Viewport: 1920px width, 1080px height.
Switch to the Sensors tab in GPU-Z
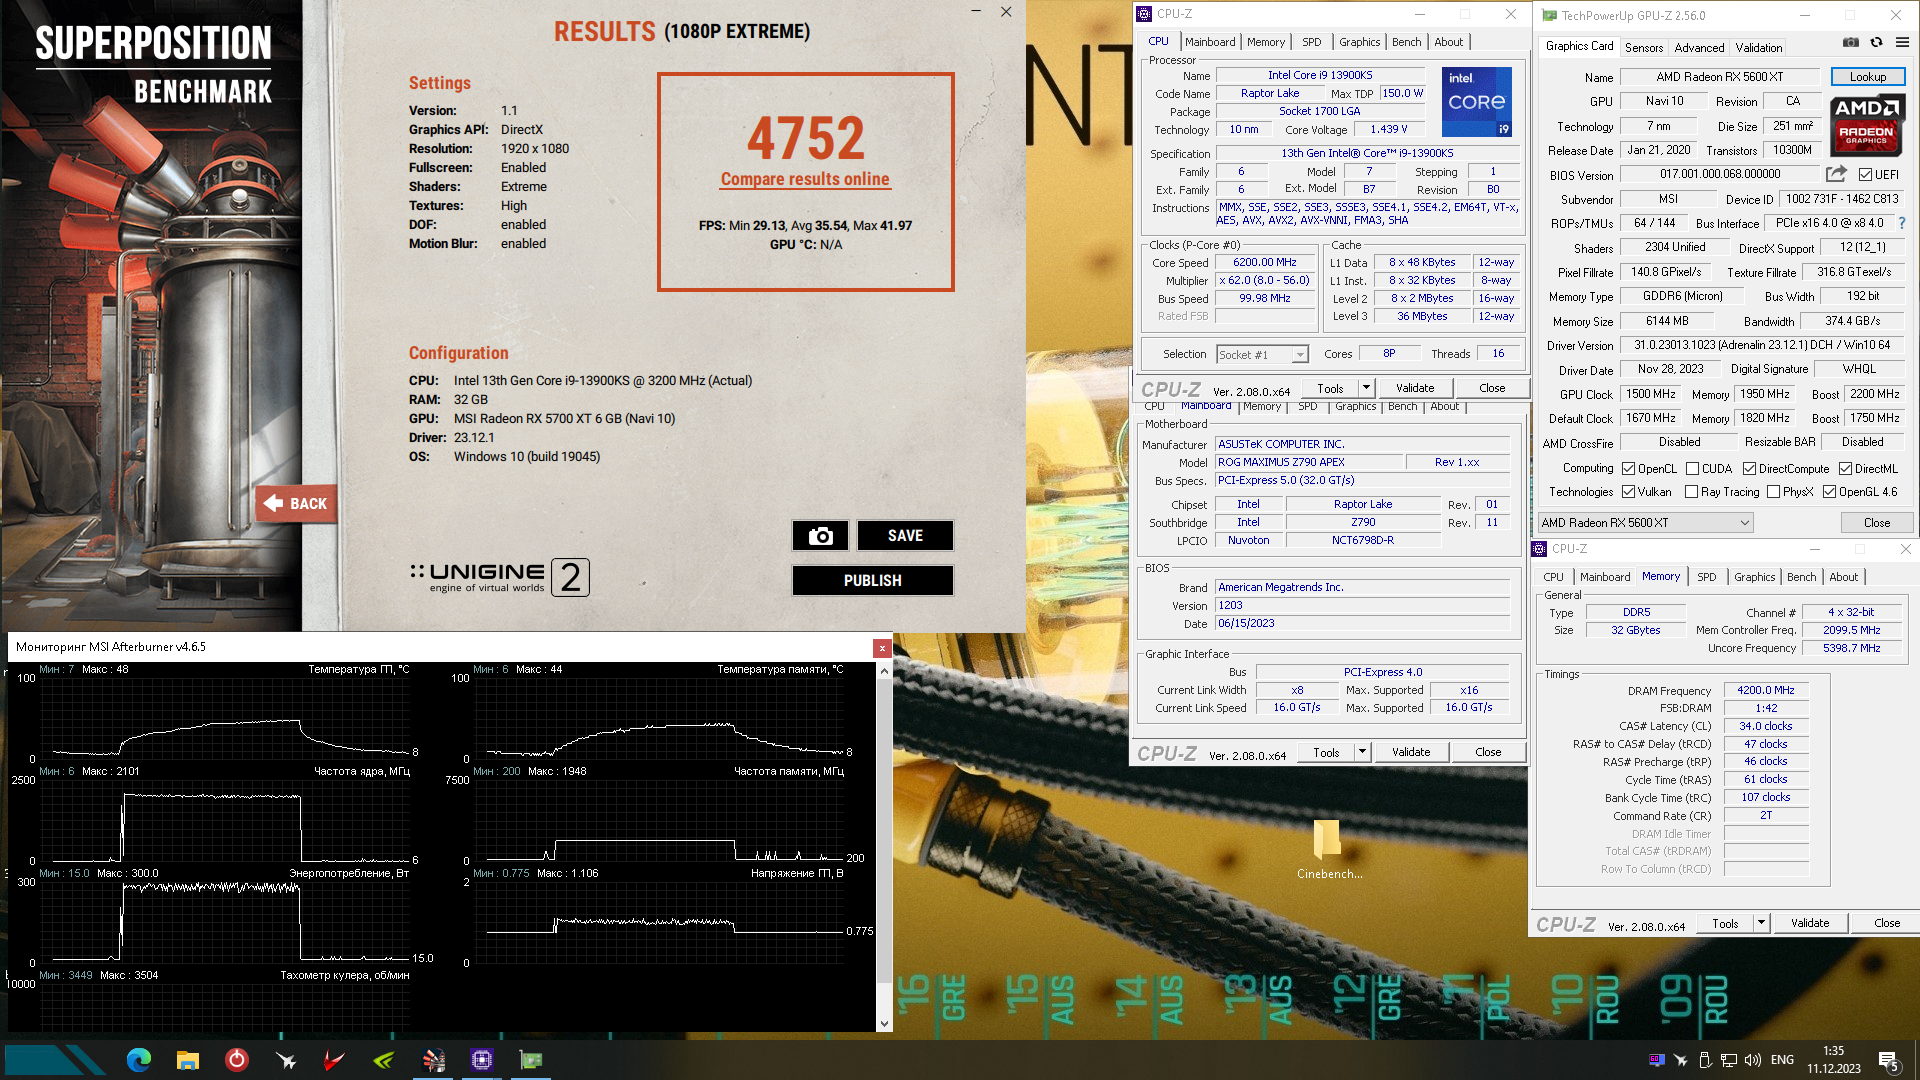coord(1643,47)
